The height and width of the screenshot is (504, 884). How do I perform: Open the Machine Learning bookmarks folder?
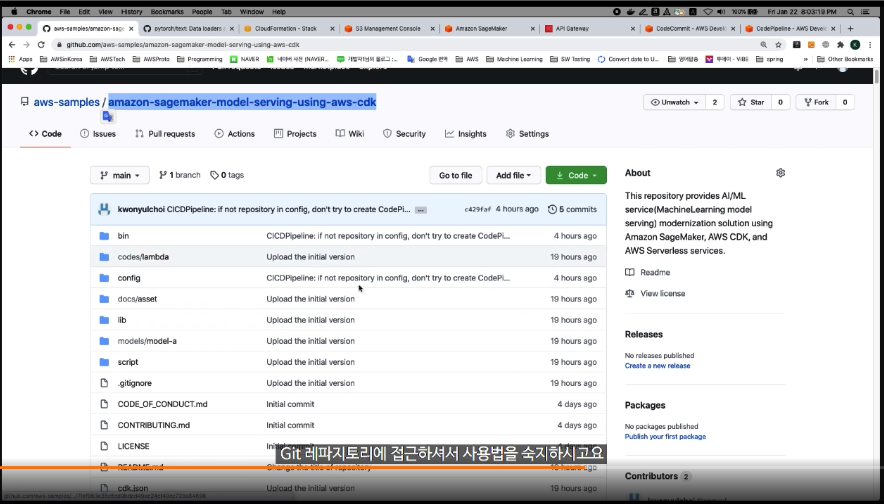click(514, 59)
